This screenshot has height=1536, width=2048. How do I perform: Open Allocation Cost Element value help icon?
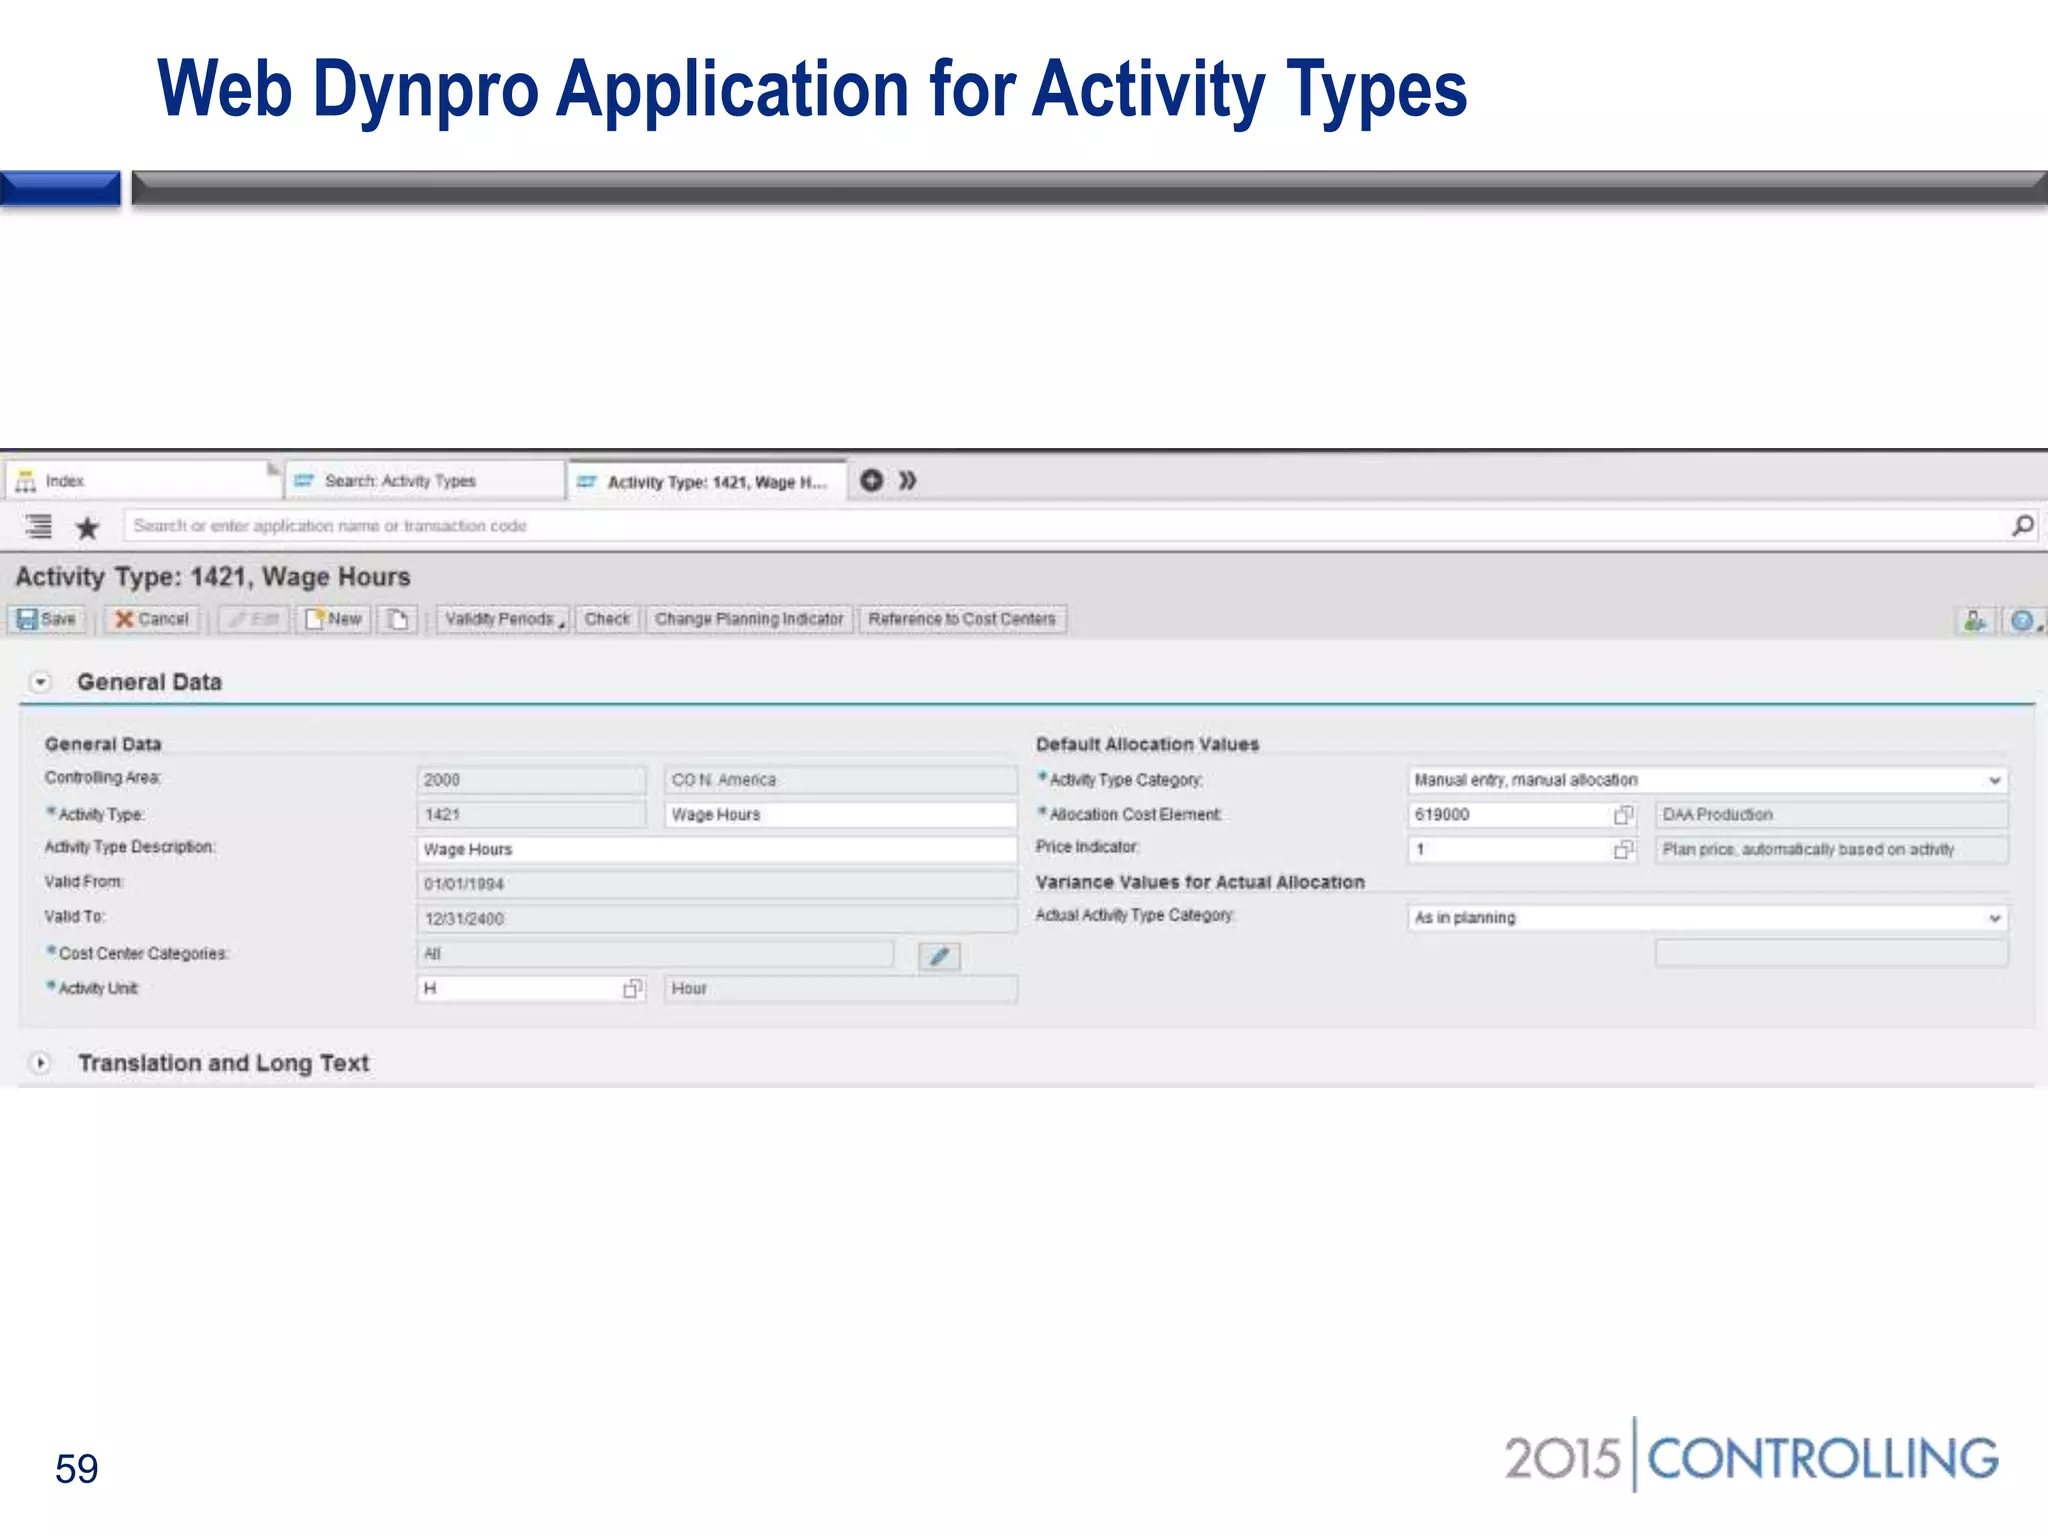point(1624,815)
